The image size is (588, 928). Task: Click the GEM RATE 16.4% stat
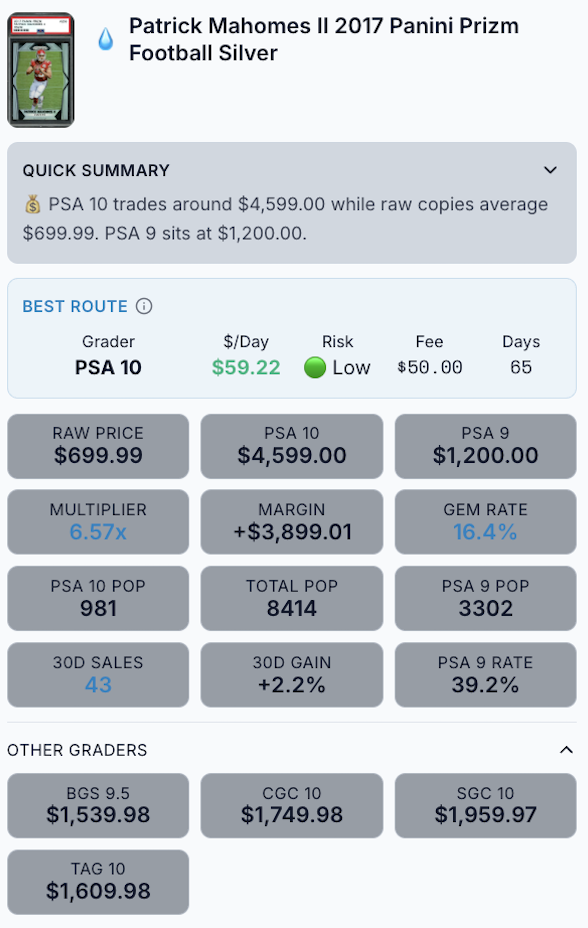[485, 521]
